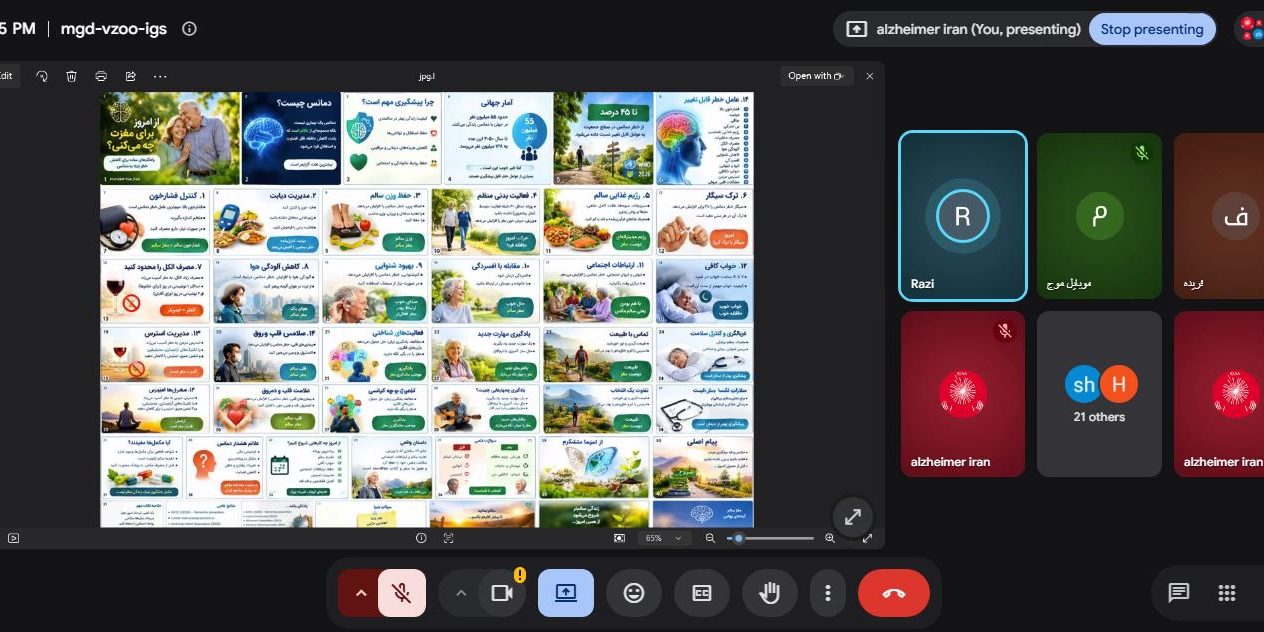This screenshot has height=632, width=1264.
Task: Turn on the camera button
Action: 502,593
